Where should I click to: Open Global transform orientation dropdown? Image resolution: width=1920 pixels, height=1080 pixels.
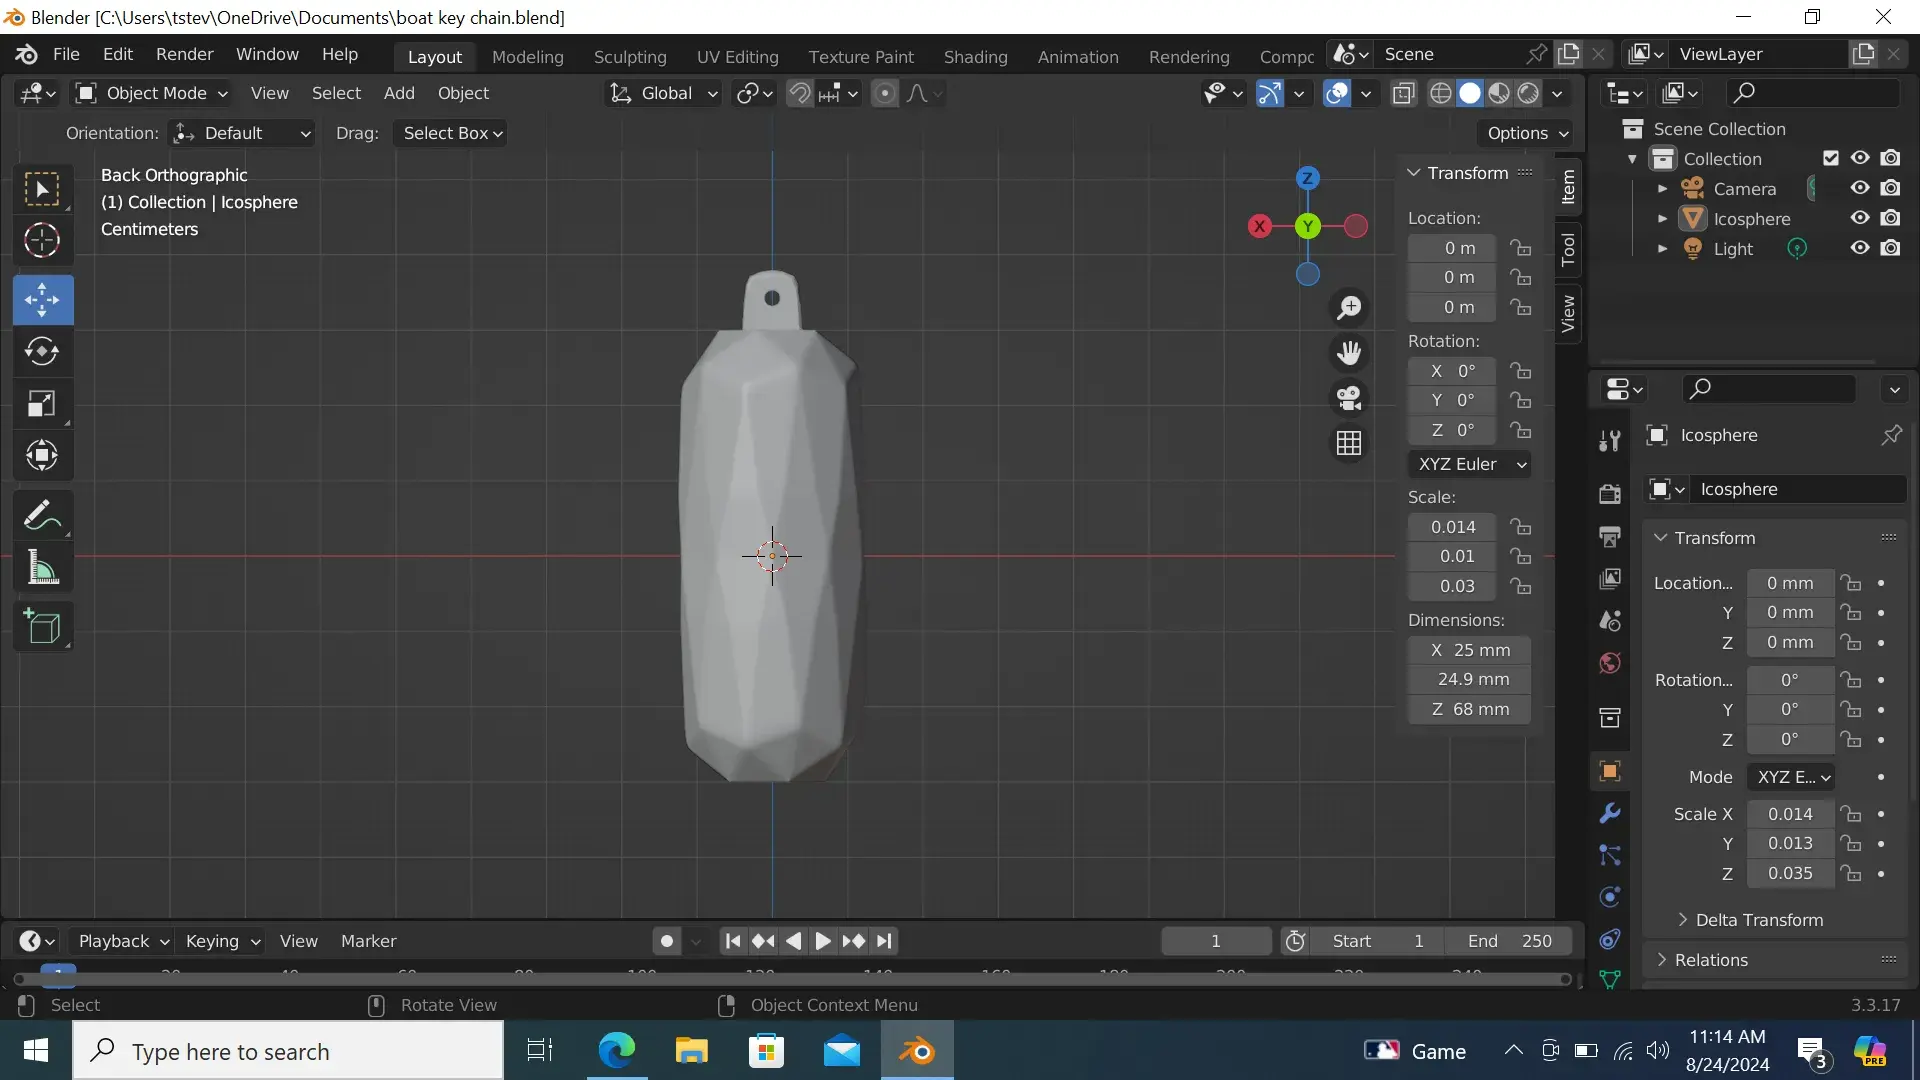pyautogui.click(x=663, y=93)
